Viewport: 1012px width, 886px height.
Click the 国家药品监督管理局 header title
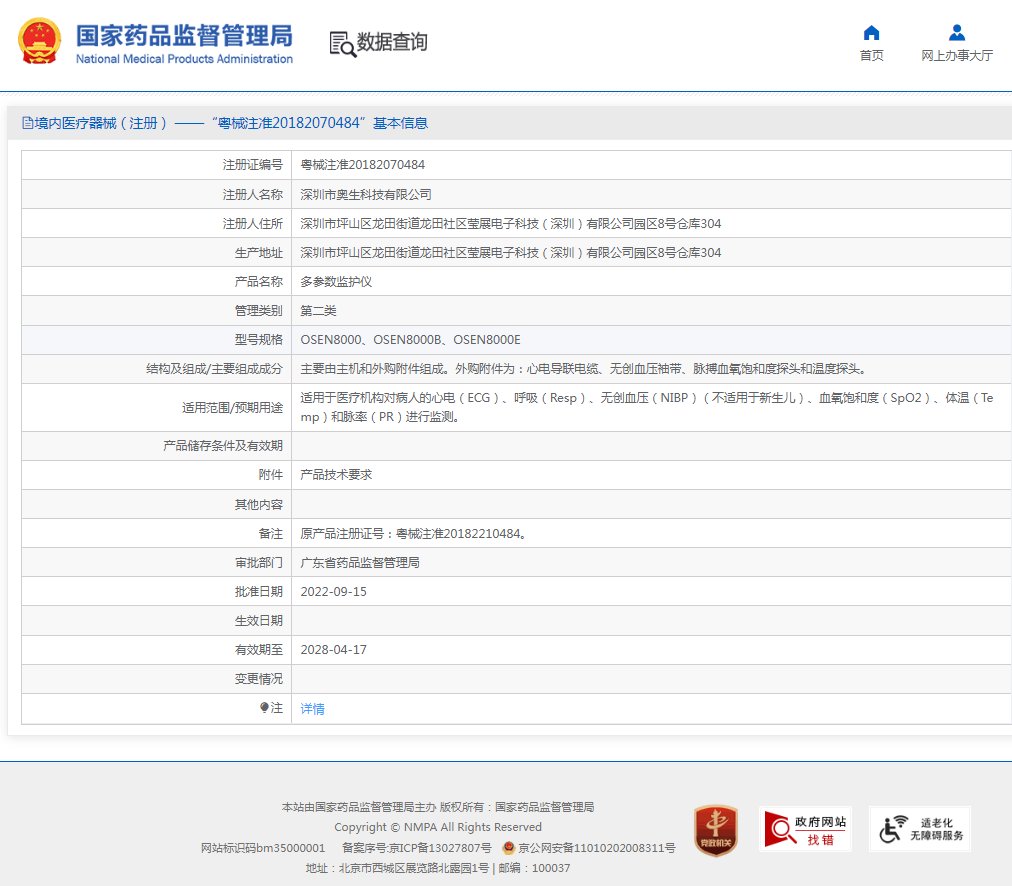(x=184, y=36)
